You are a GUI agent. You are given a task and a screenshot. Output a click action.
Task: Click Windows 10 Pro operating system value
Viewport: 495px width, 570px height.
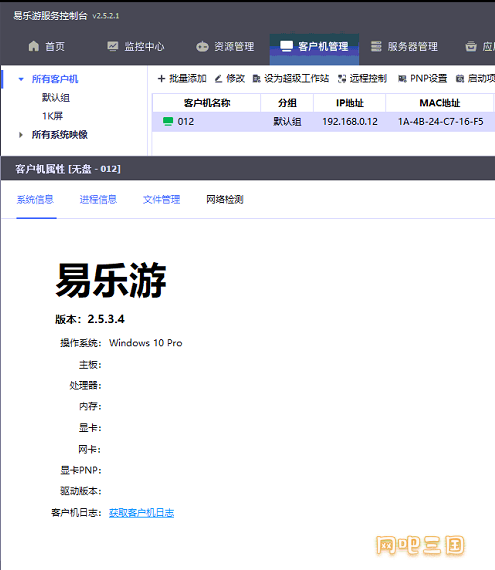coord(146,343)
